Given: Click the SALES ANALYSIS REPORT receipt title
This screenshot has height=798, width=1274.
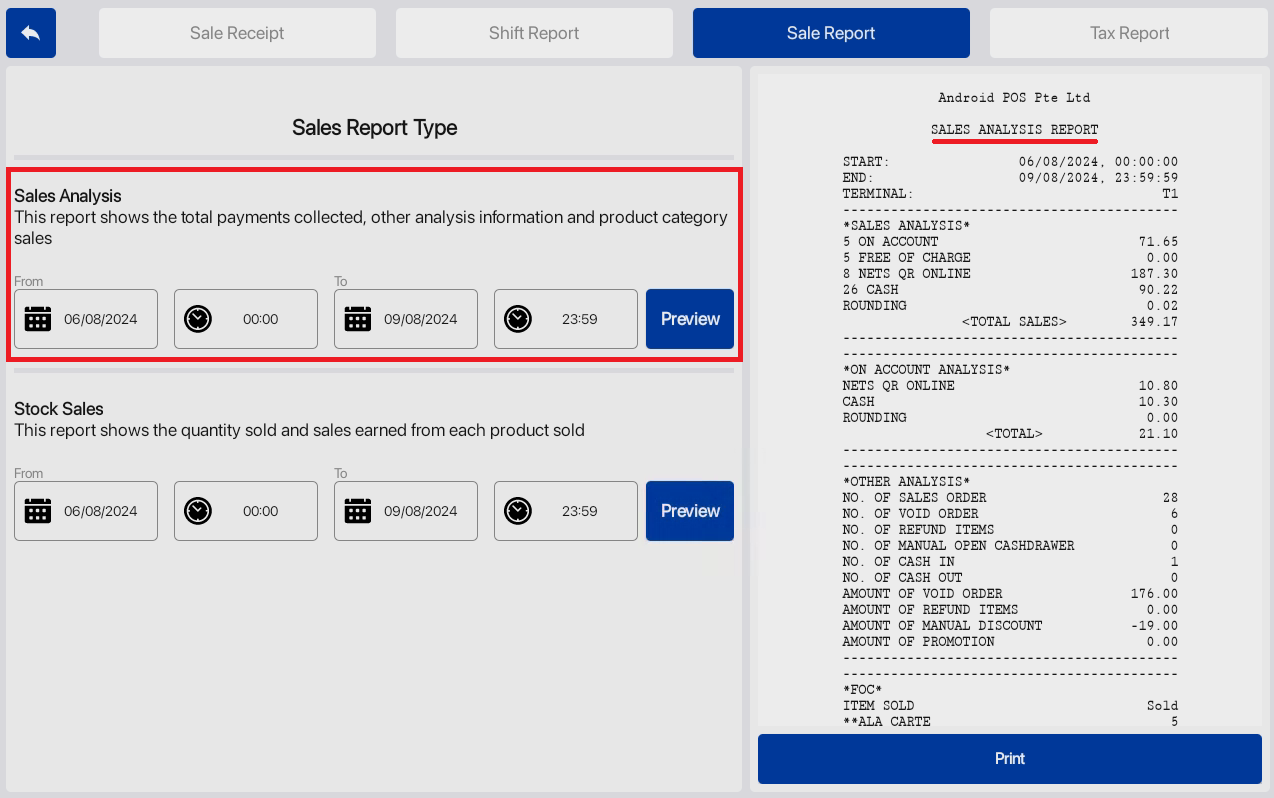Looking at the screenshot, I should click(1014, 130).
